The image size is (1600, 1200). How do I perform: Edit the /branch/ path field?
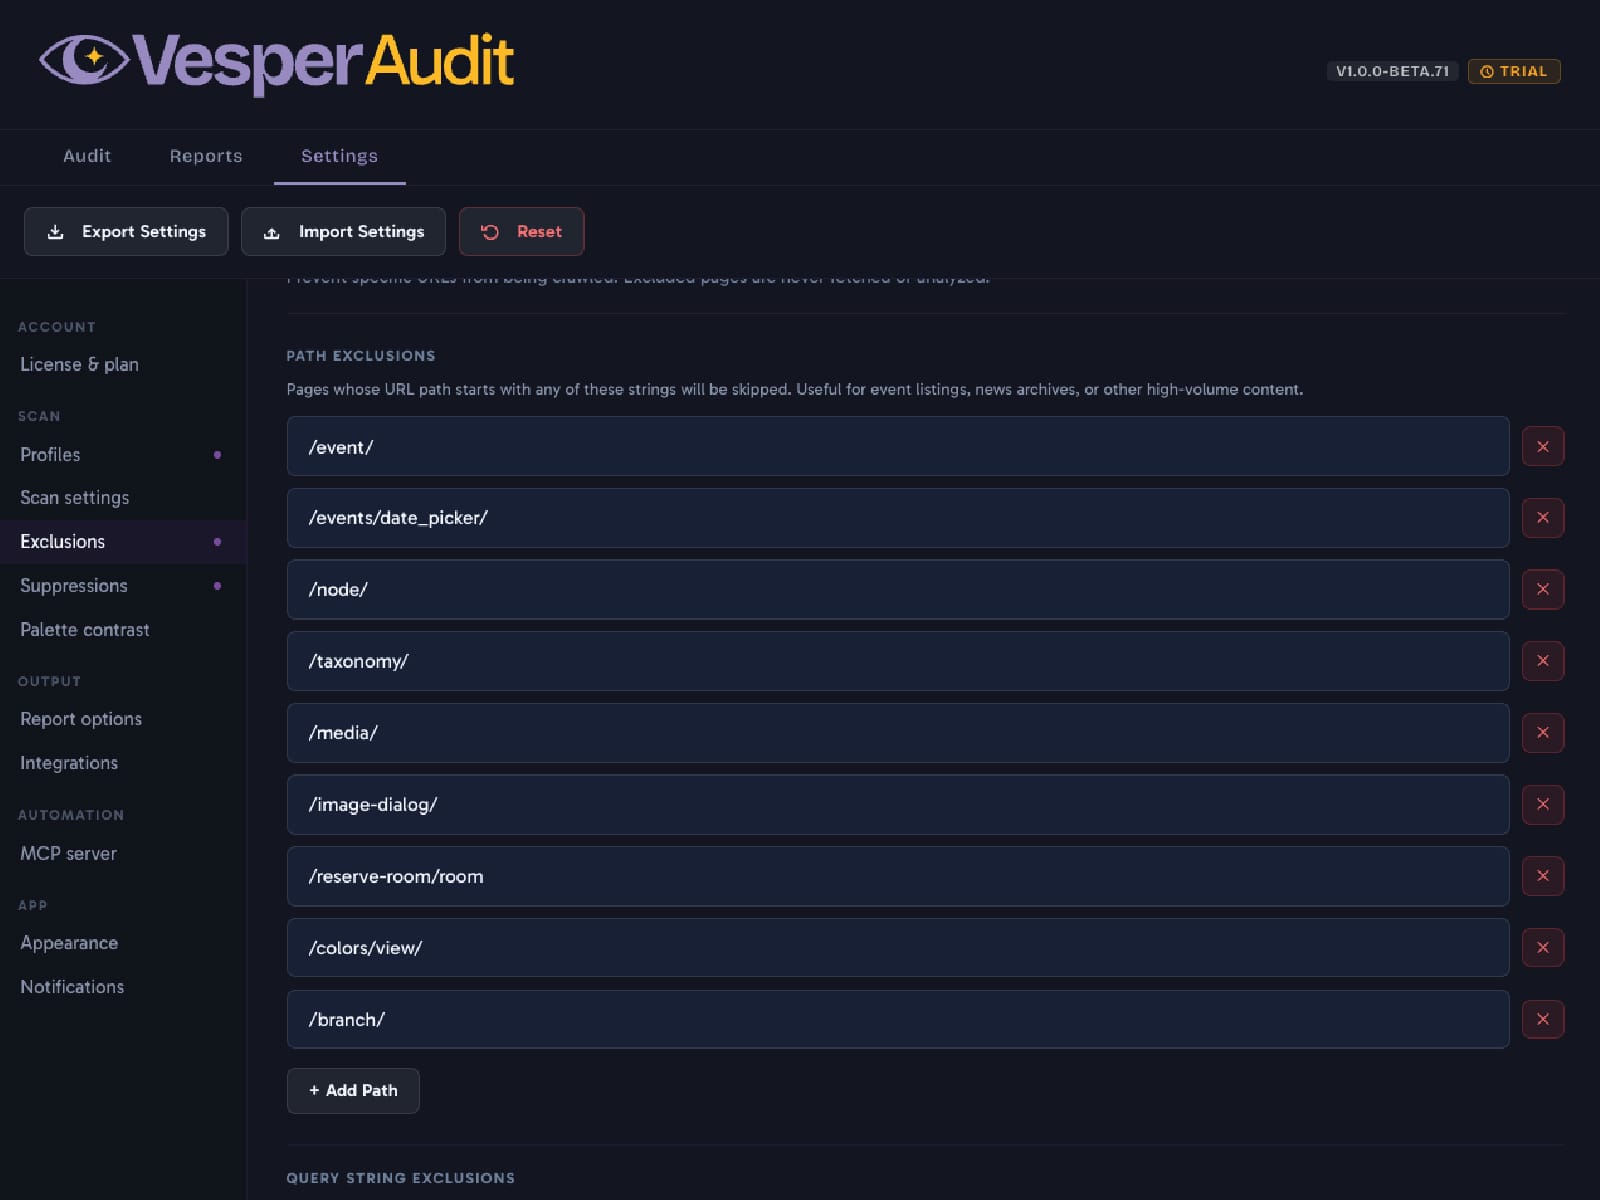(x=898, y=1019)
